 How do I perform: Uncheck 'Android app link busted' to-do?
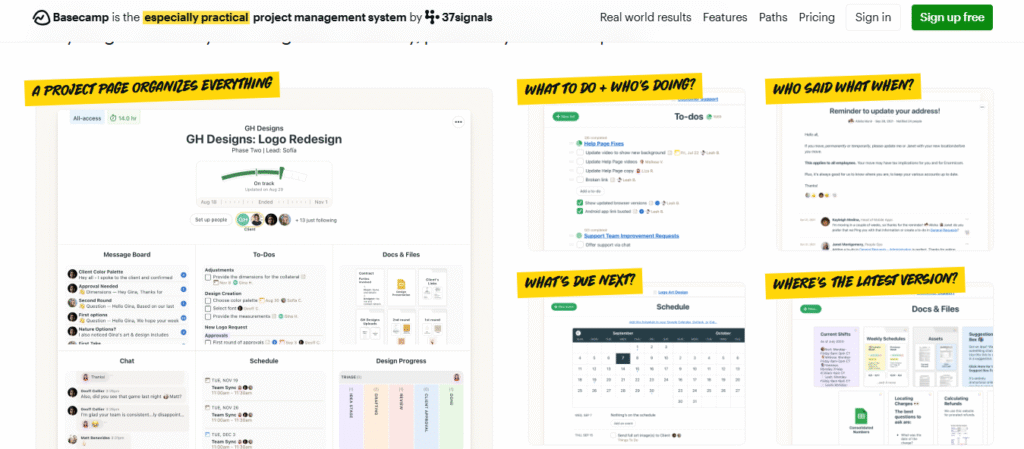pyautogui.click(x=580, y=211)
